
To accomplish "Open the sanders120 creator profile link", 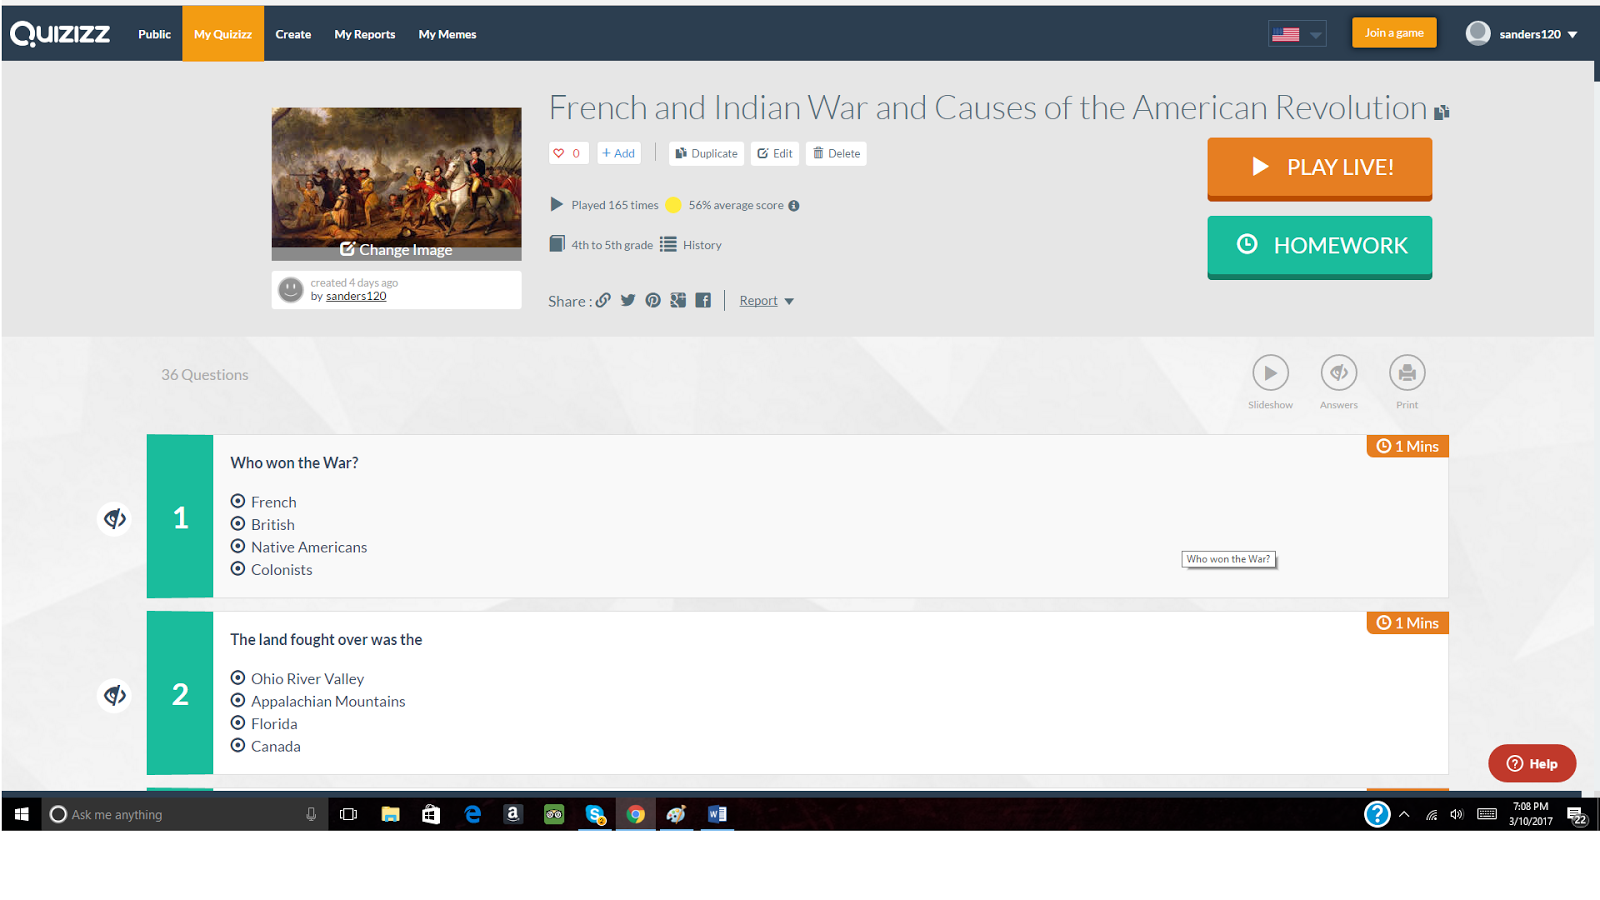I will (x=356, y=296).
